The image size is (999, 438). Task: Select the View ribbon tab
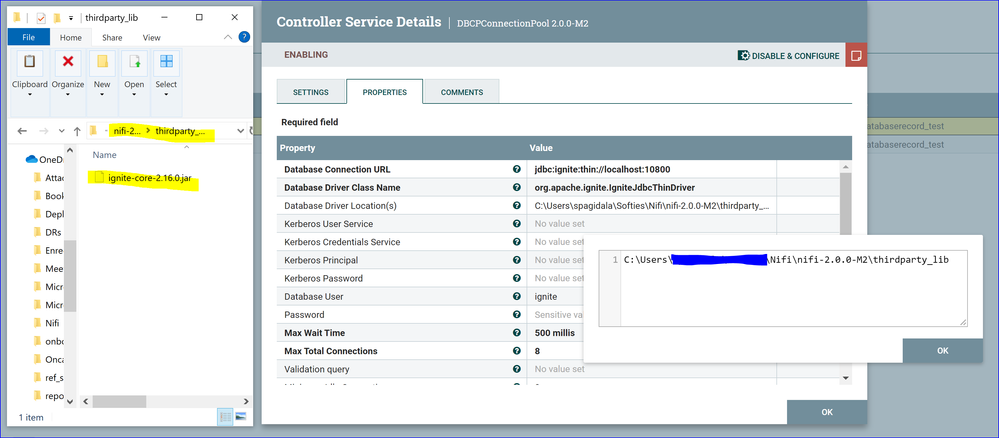[152, 38]
